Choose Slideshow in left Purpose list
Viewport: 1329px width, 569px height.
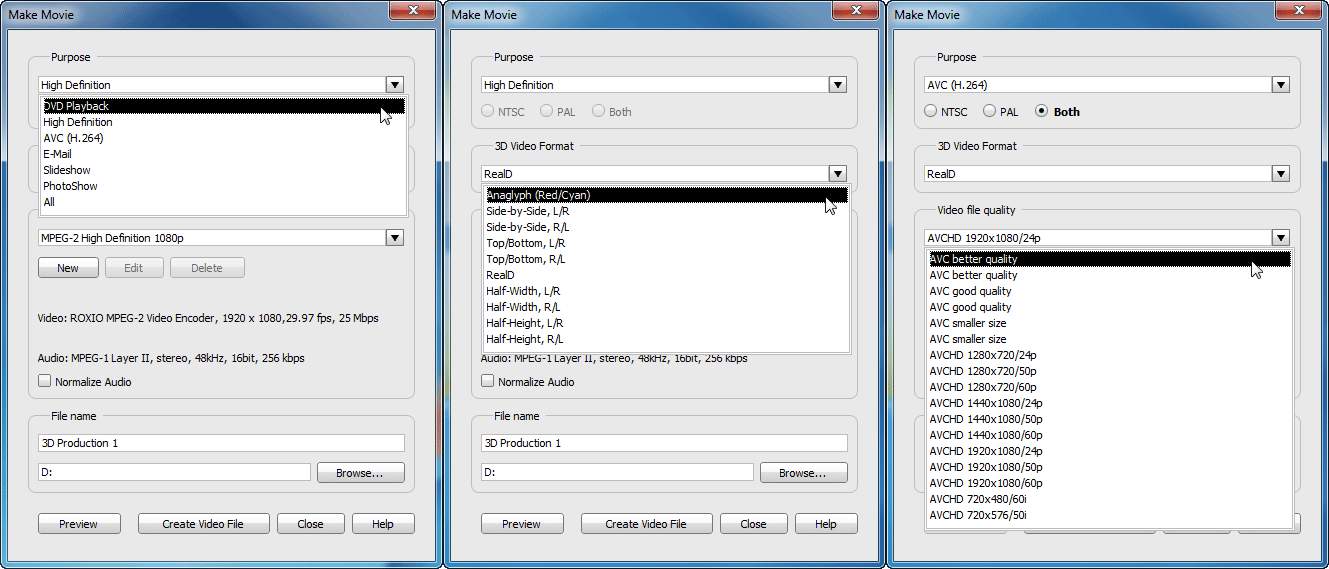pos(224,170)
